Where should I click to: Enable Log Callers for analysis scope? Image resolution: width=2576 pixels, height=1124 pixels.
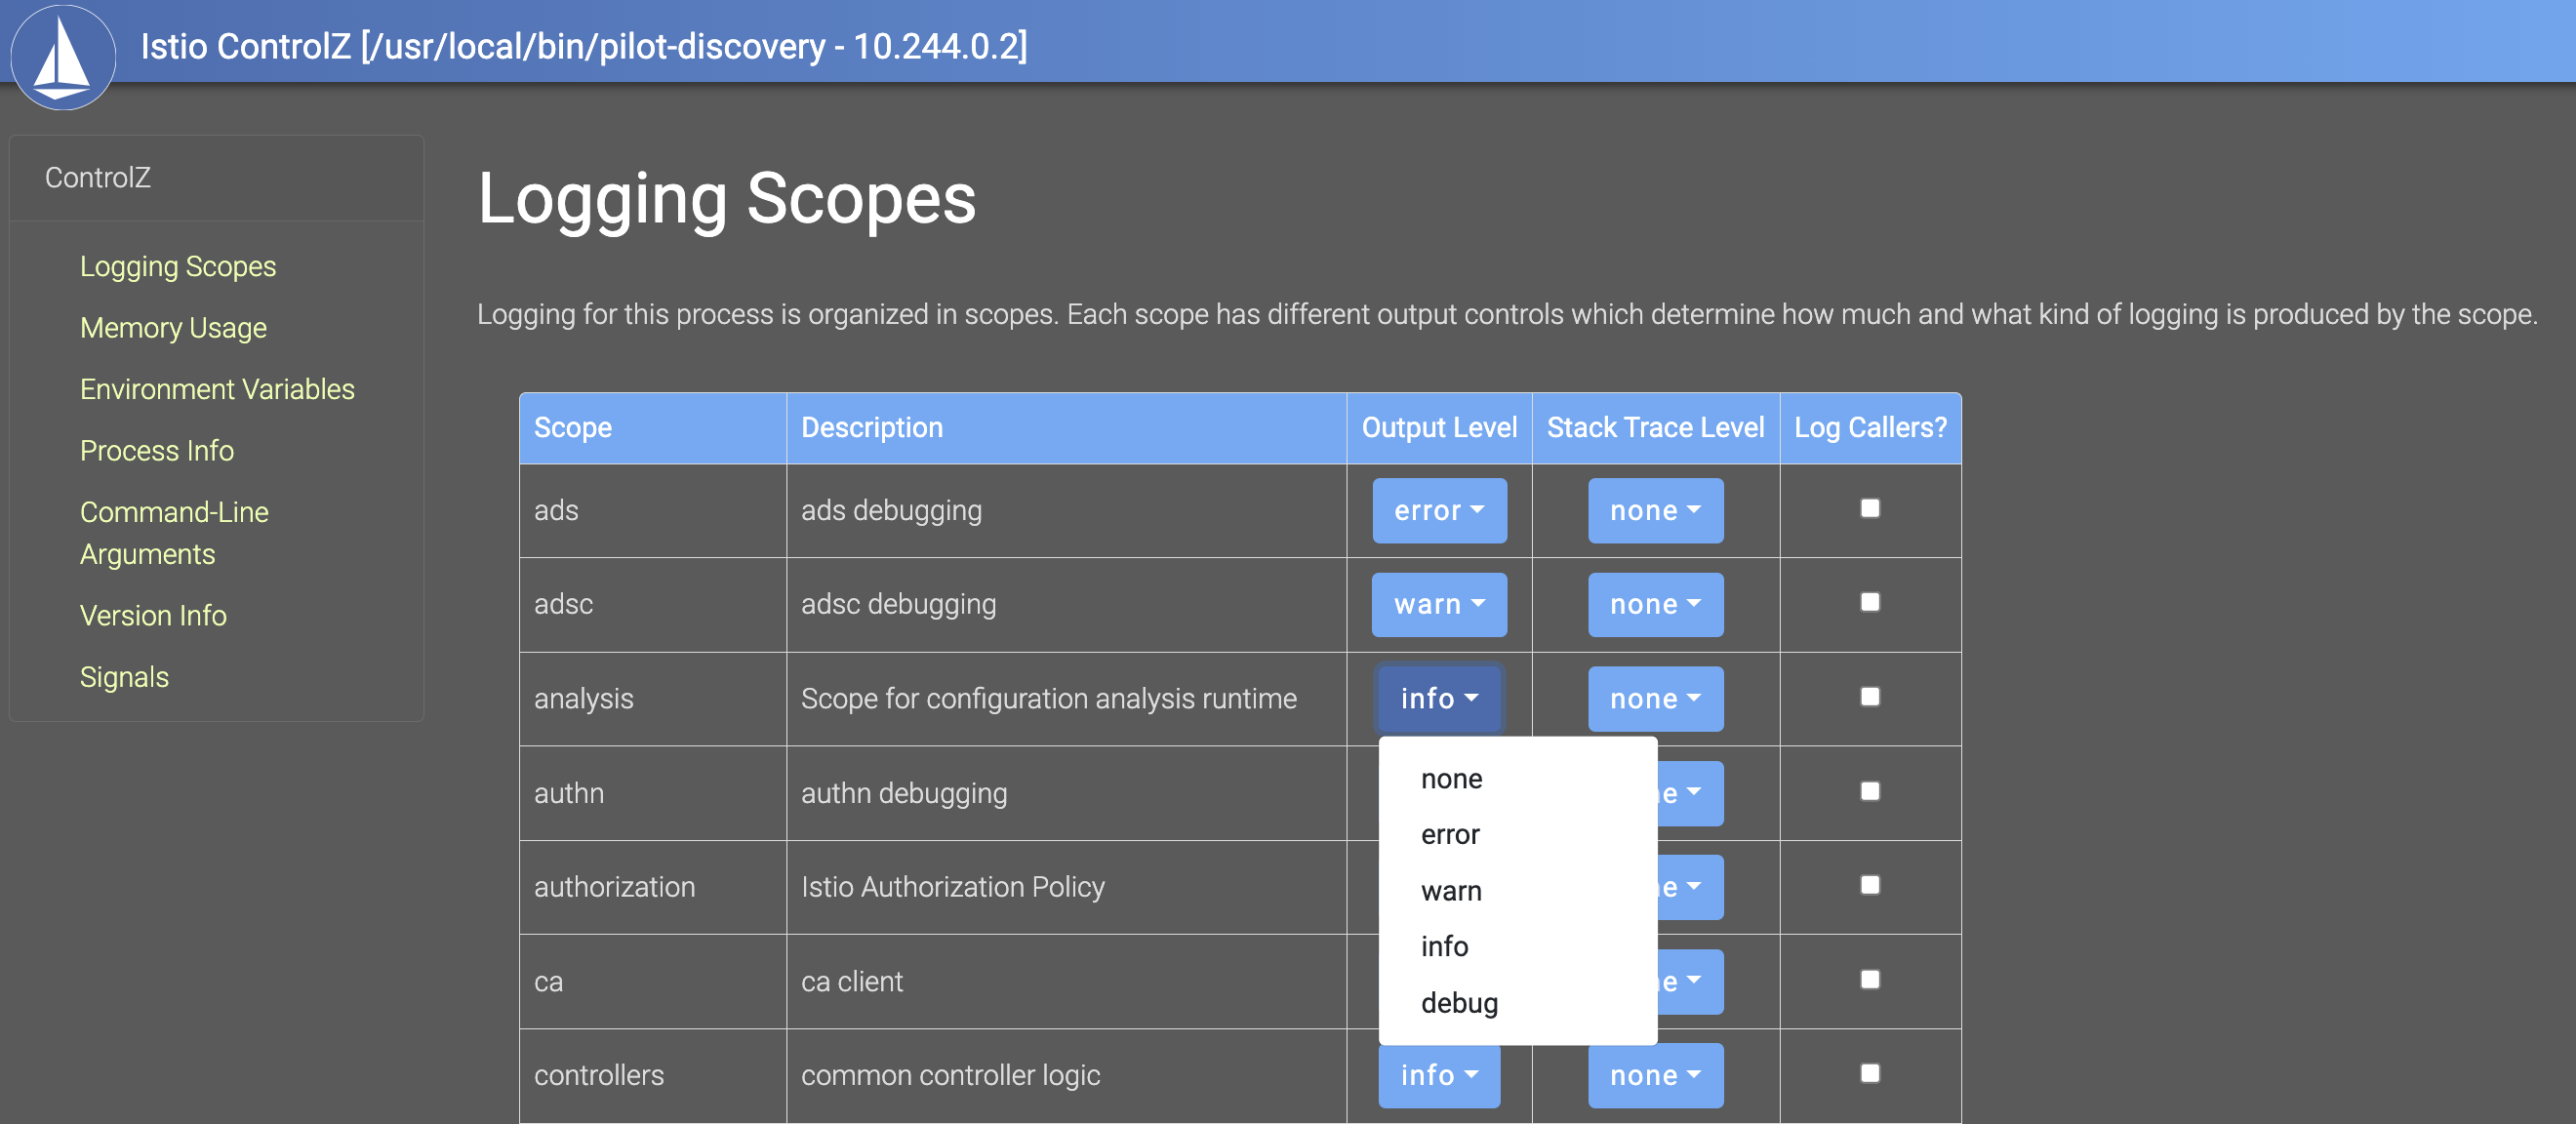click(1869, 696)
